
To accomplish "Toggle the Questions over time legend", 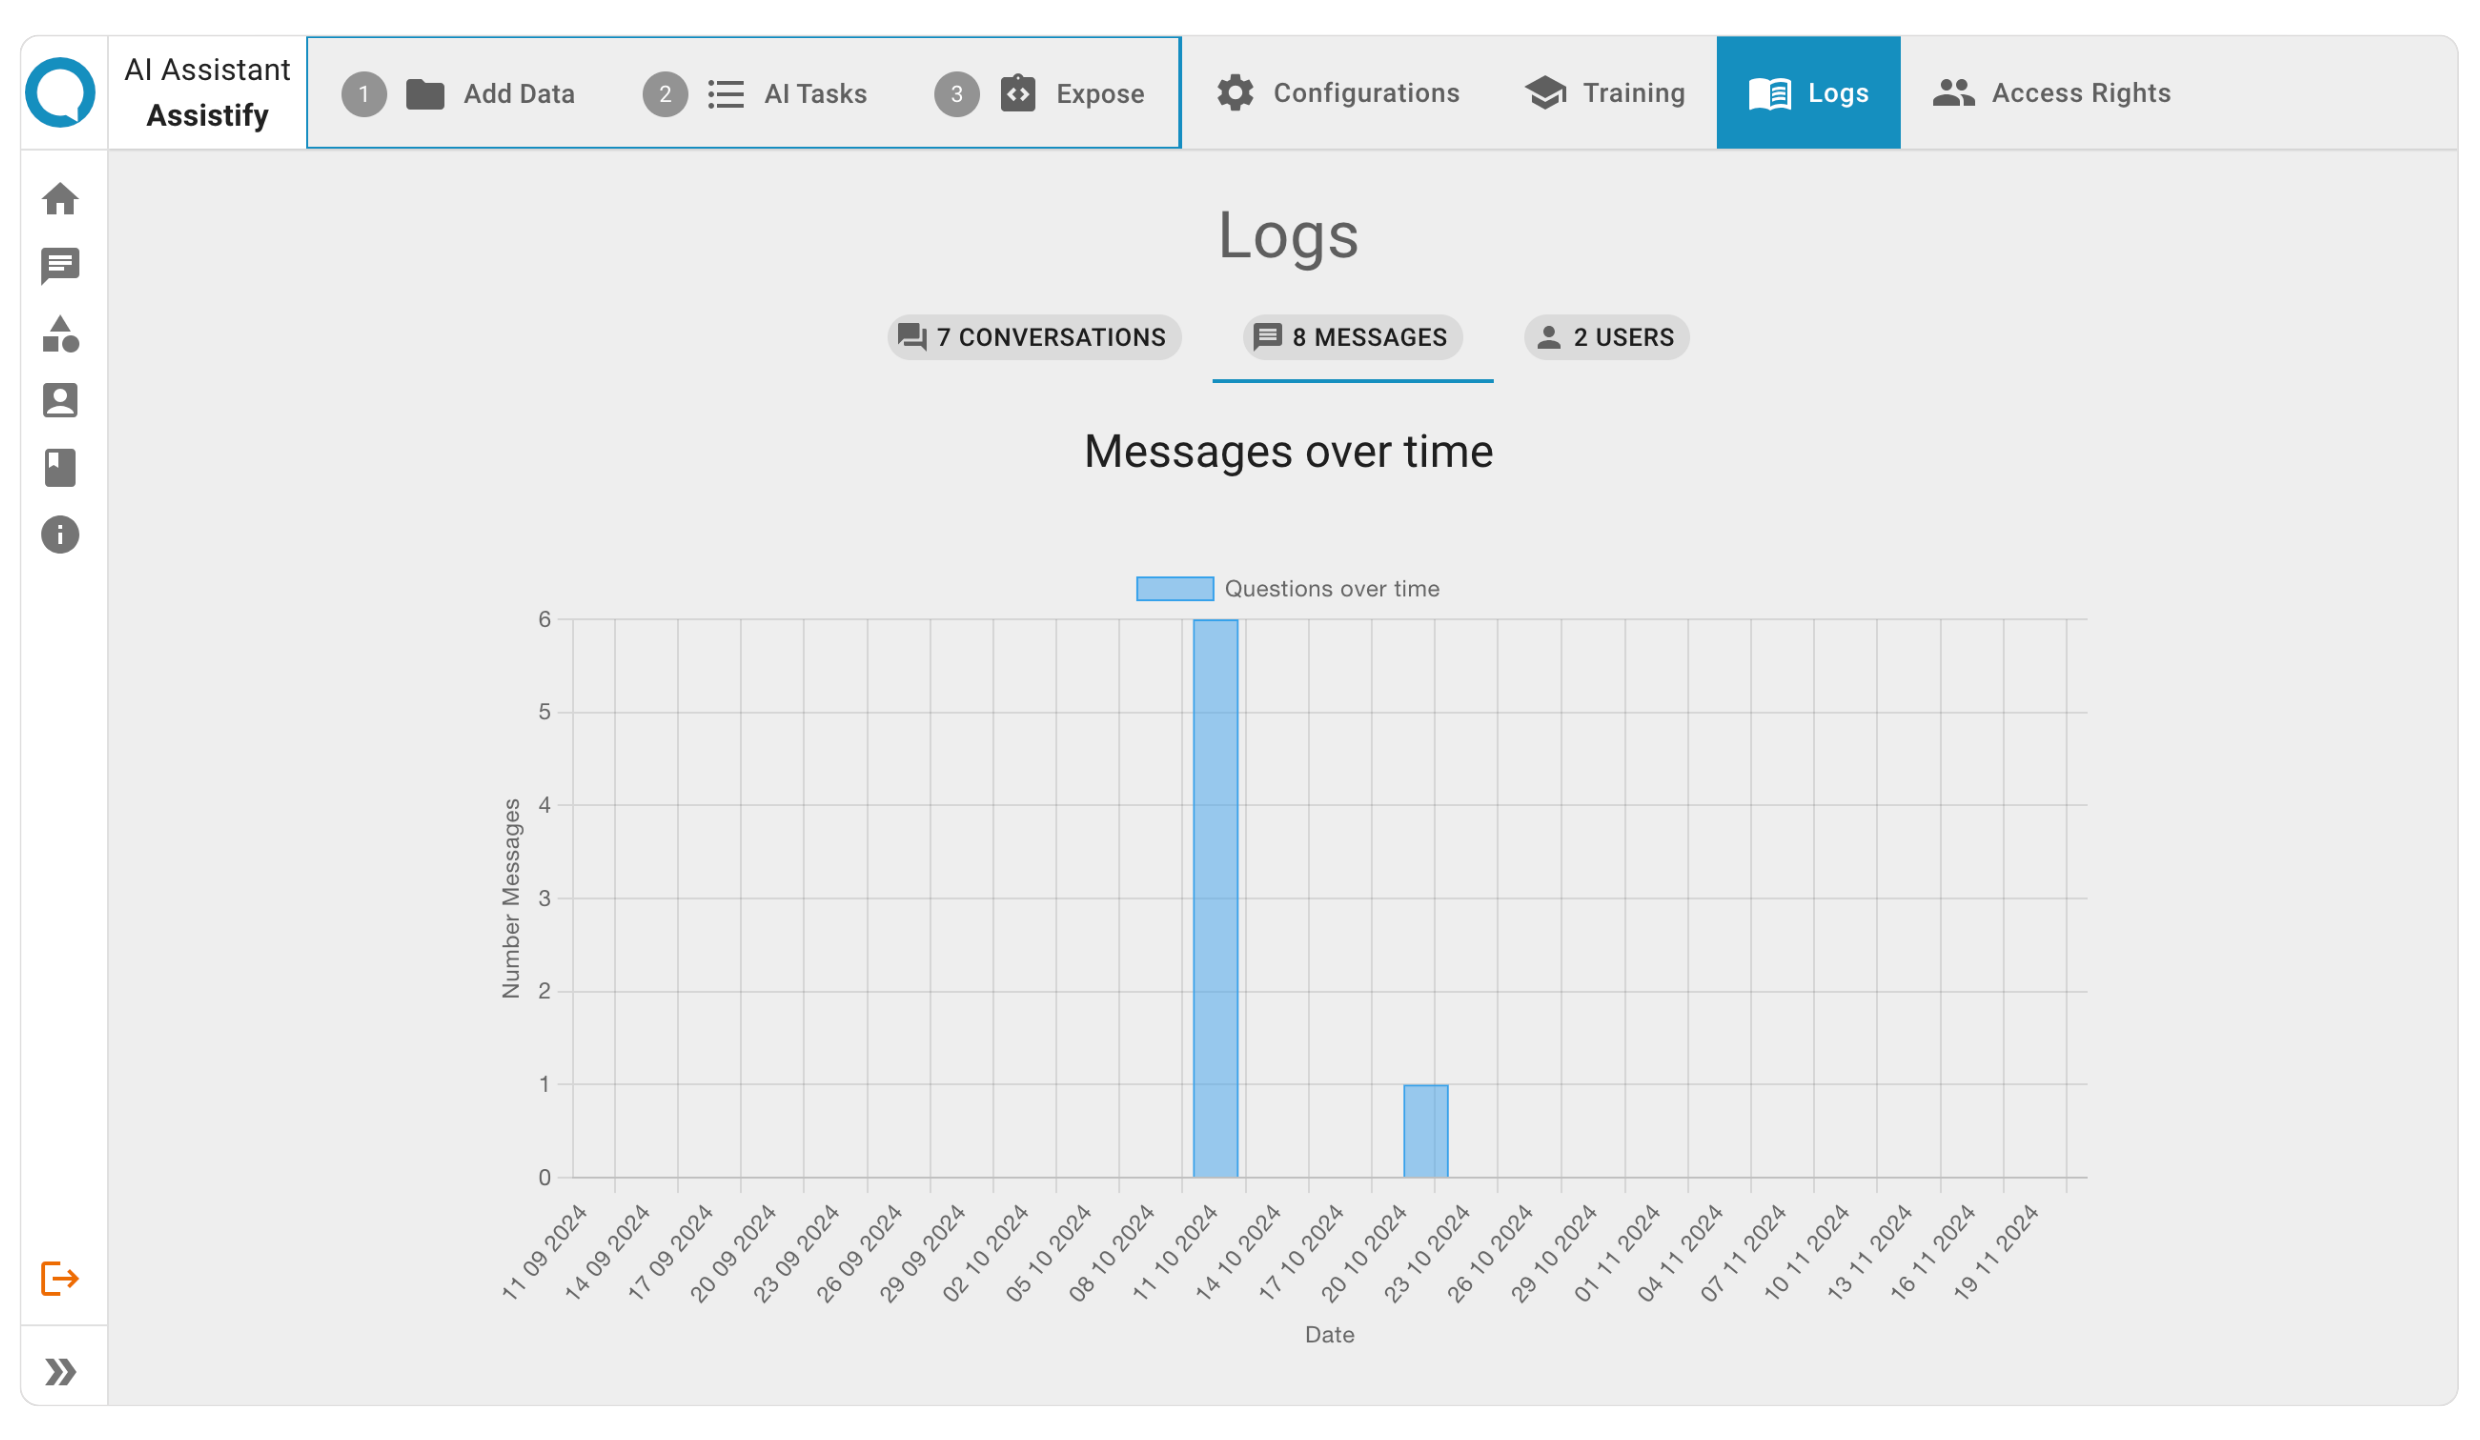I will coord(1285,590).
